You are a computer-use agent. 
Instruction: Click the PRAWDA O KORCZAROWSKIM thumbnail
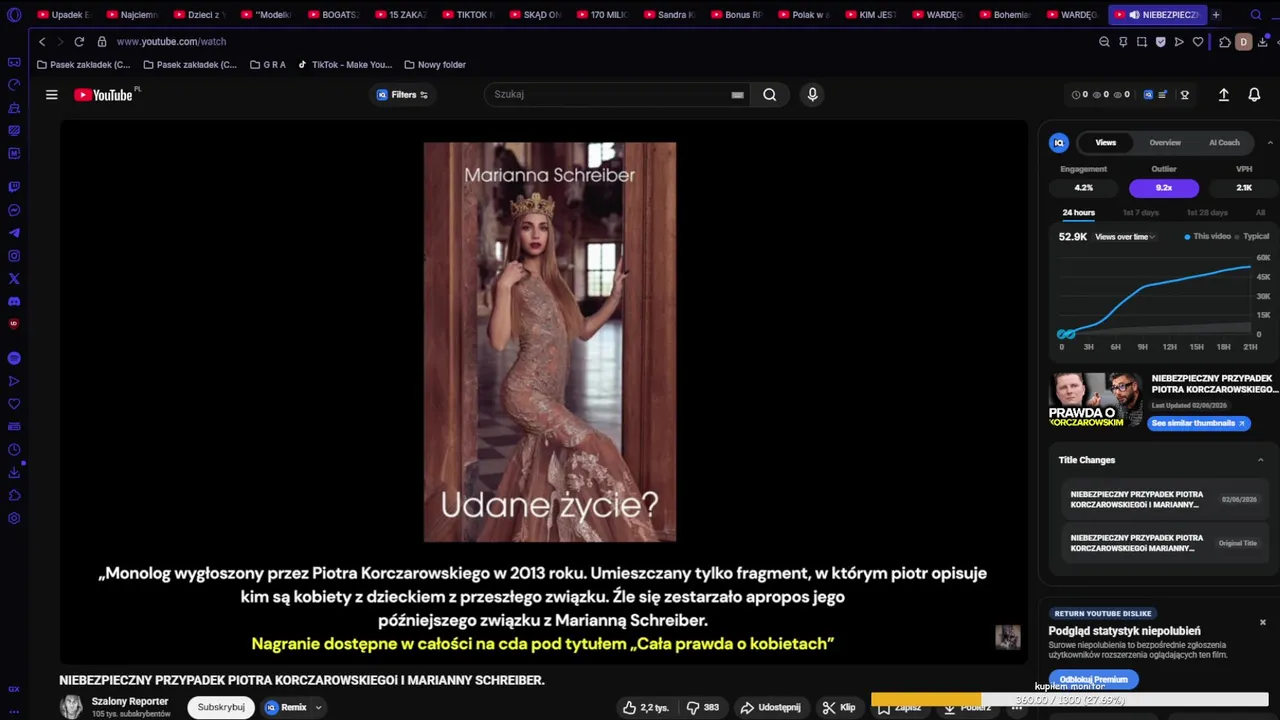click(1096, 400)
